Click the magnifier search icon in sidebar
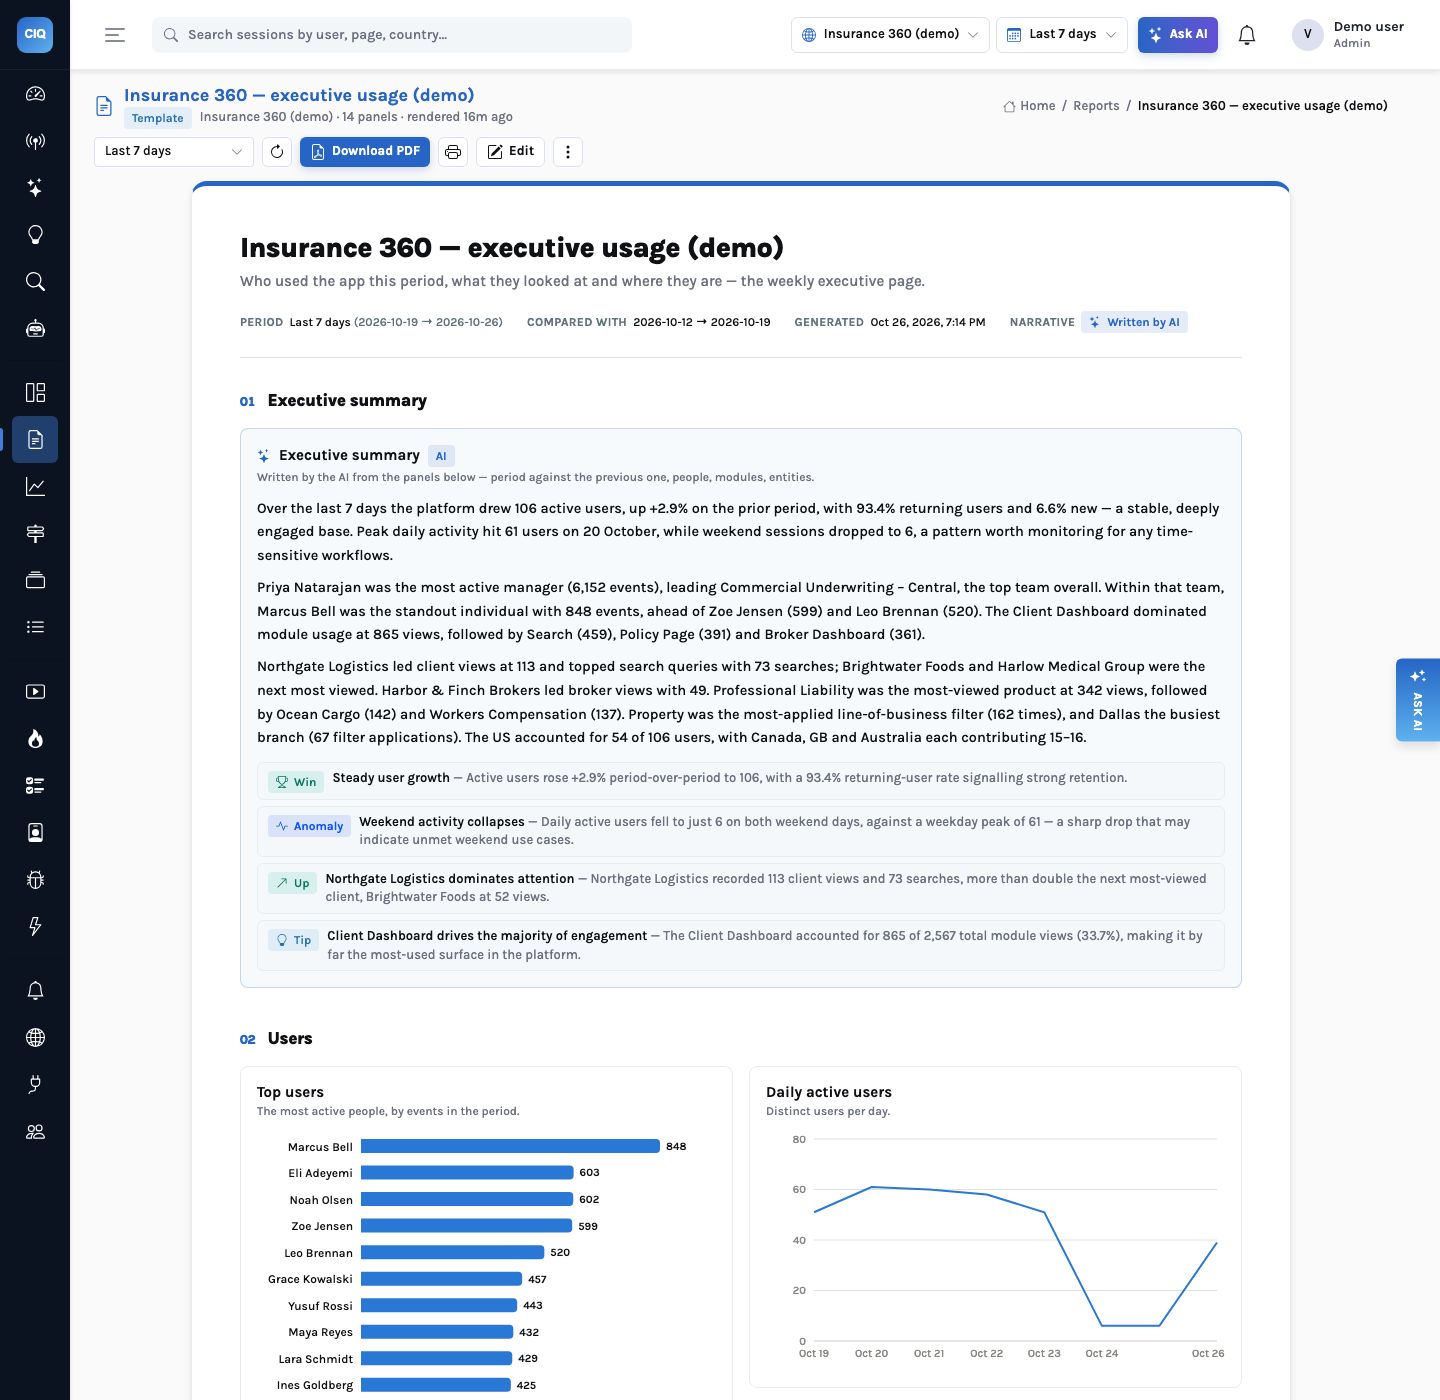 coord(35,282)
